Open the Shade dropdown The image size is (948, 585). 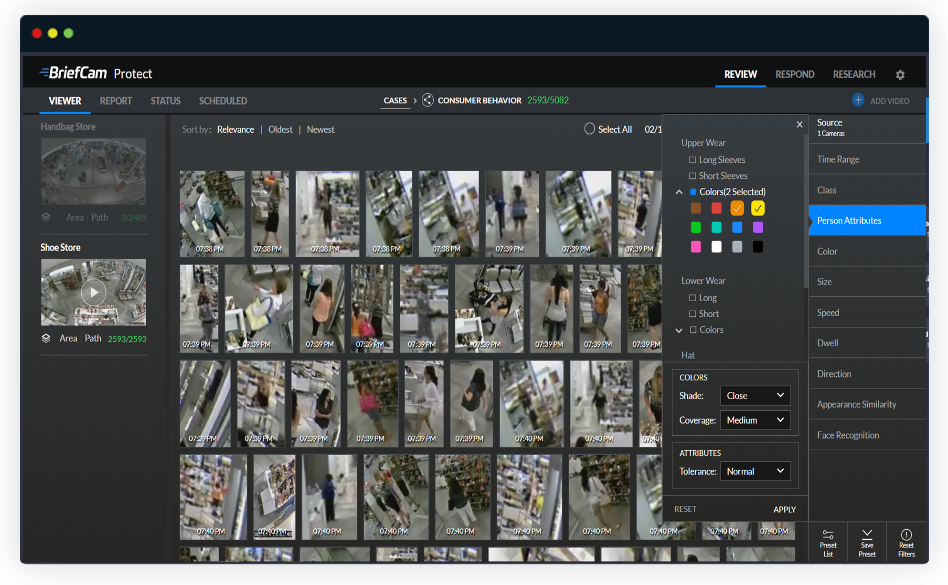(755, 396)
